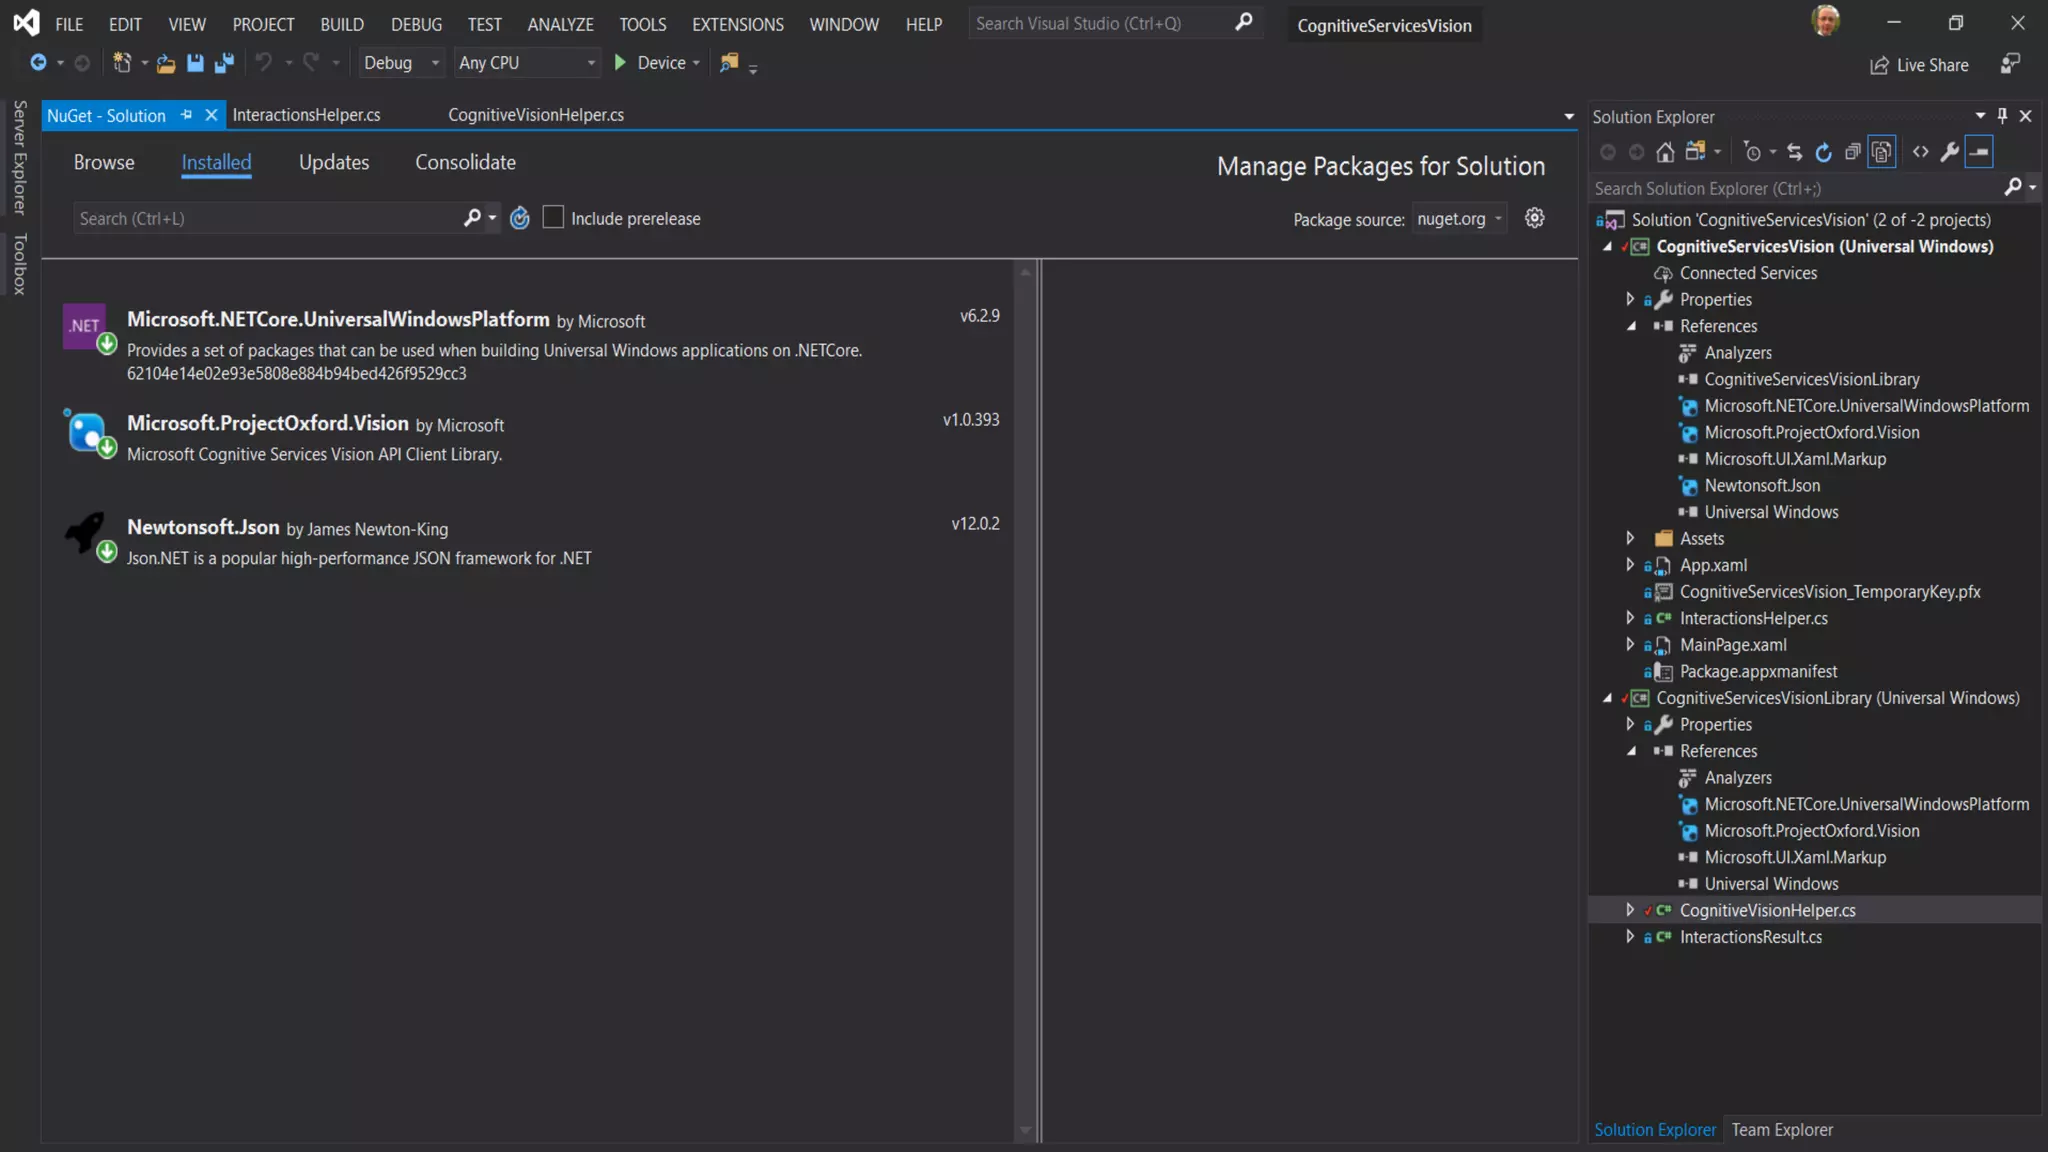Click Solution Explorer Home icon
Viewport: 2048px width, 1152px height.
coord(1665,152)
